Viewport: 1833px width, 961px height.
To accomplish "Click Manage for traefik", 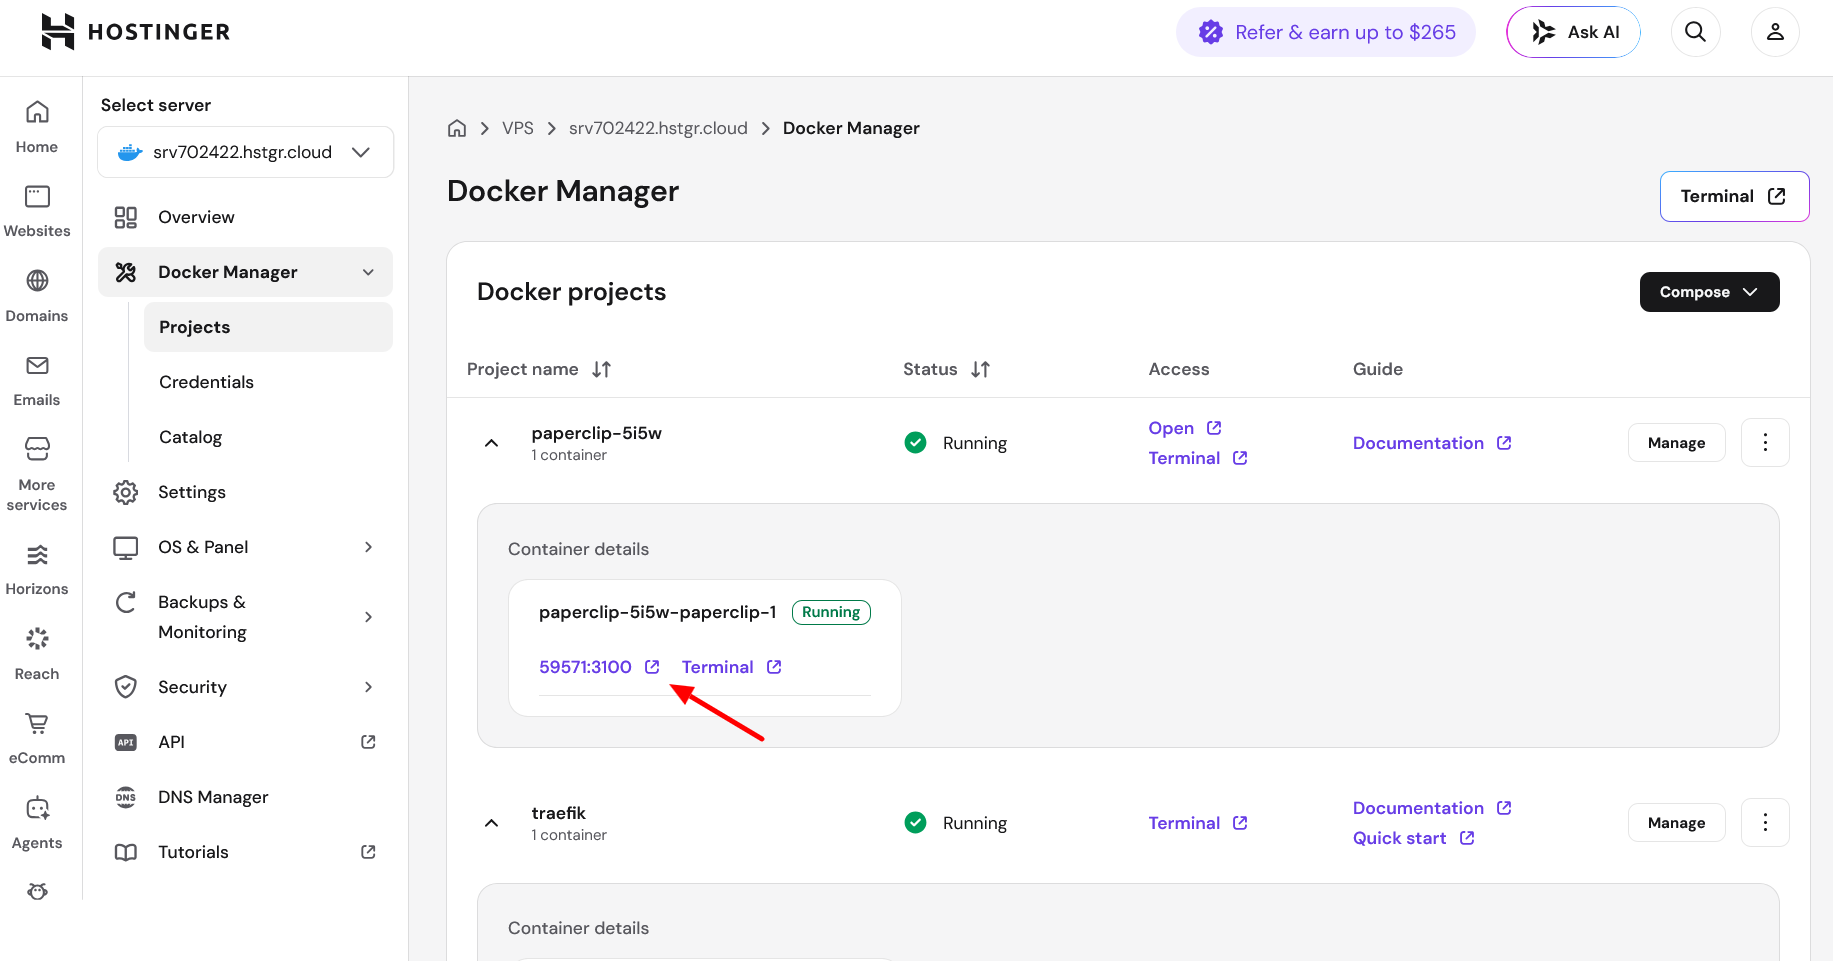I will click(x=1676, y=823).
